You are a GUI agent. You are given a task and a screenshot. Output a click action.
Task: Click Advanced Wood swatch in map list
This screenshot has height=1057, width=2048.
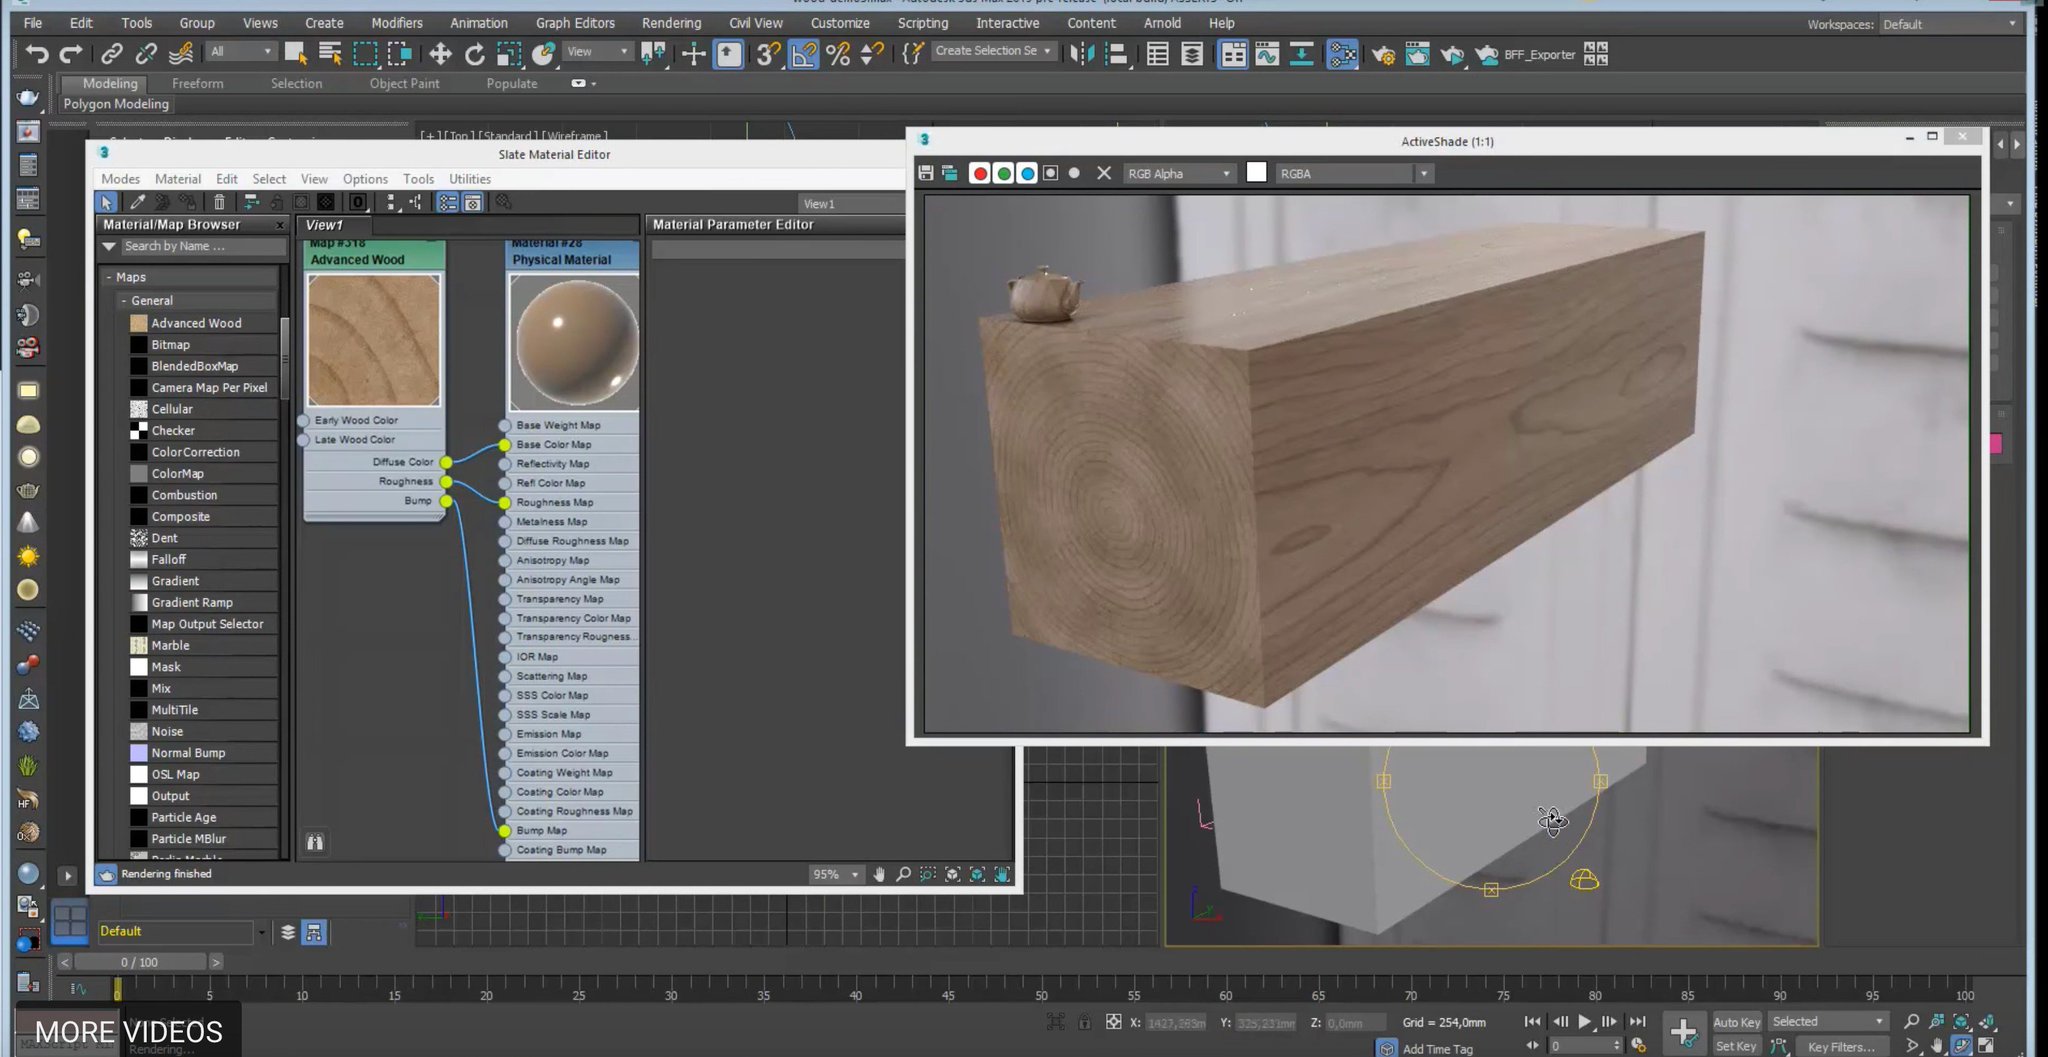[139, 323]
